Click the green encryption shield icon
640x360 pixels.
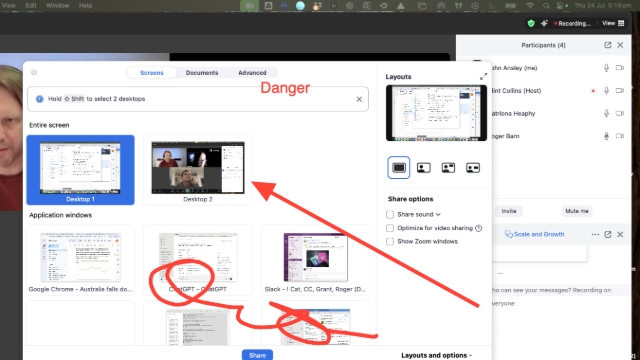(531, 23)
